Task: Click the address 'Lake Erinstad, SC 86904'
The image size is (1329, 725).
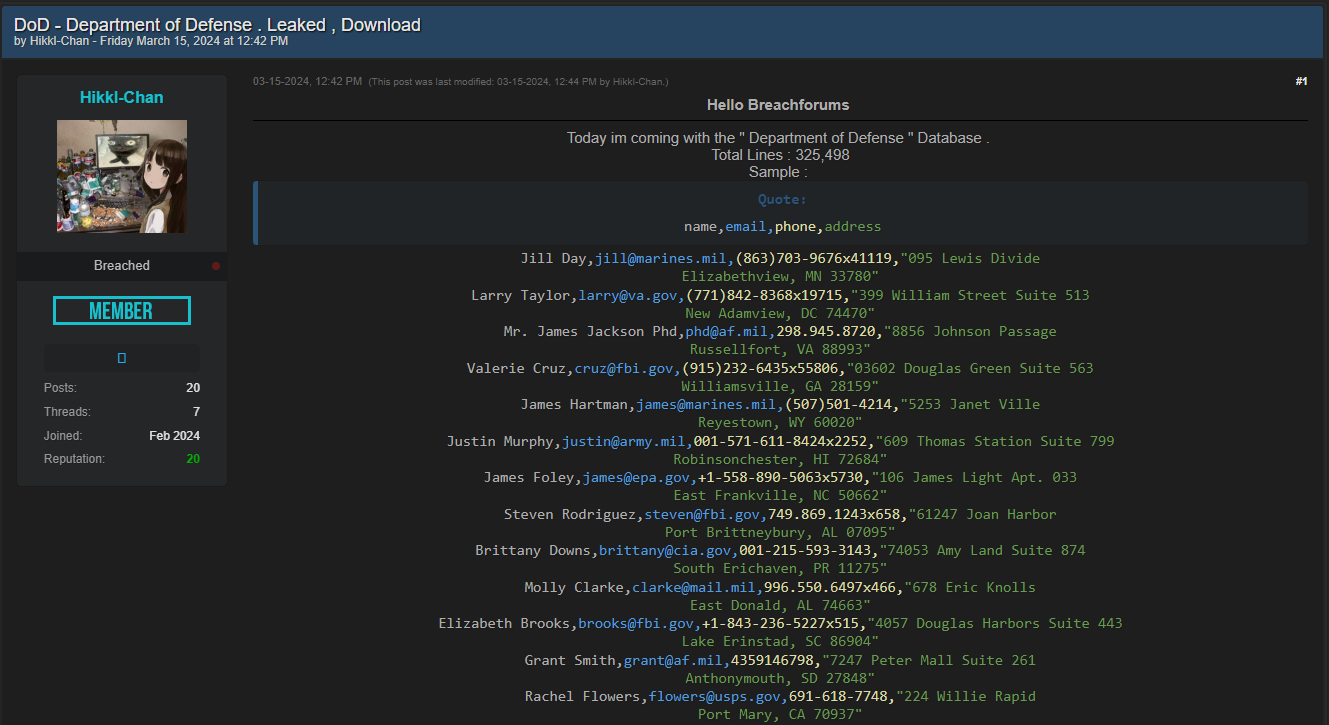Action: pyautogui.click(x=780, y=642)
